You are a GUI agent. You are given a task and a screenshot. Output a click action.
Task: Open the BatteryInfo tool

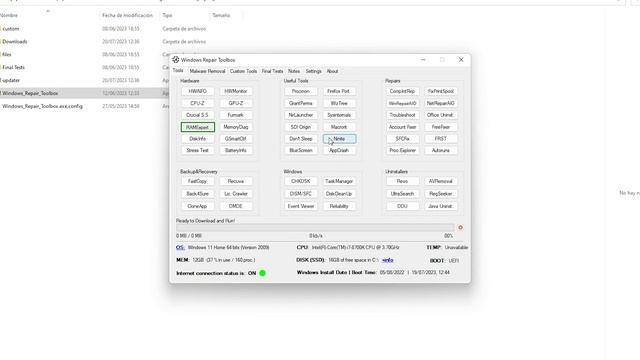coord(236,150)
